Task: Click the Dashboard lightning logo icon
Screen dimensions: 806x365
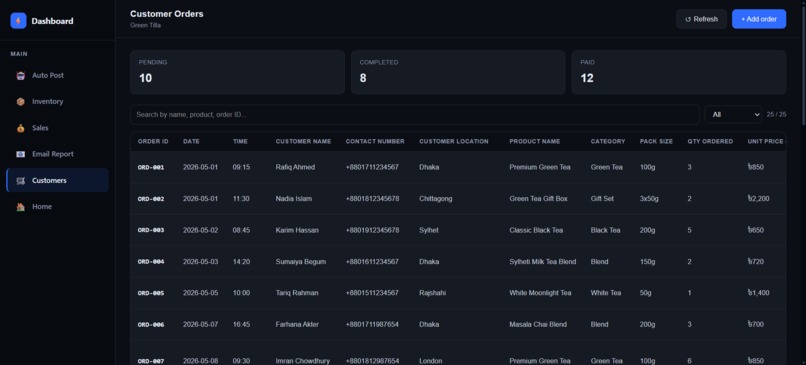Action: 18,21
